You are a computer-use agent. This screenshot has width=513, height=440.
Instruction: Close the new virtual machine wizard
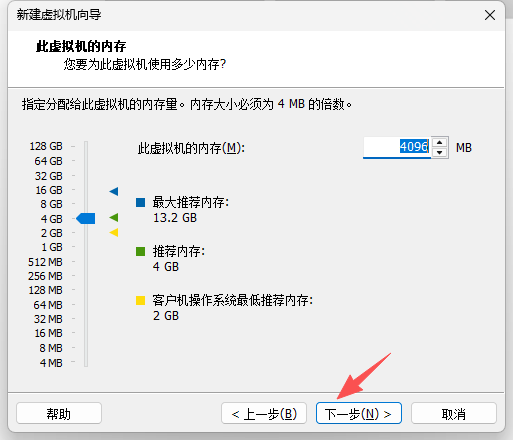(490, 15)
